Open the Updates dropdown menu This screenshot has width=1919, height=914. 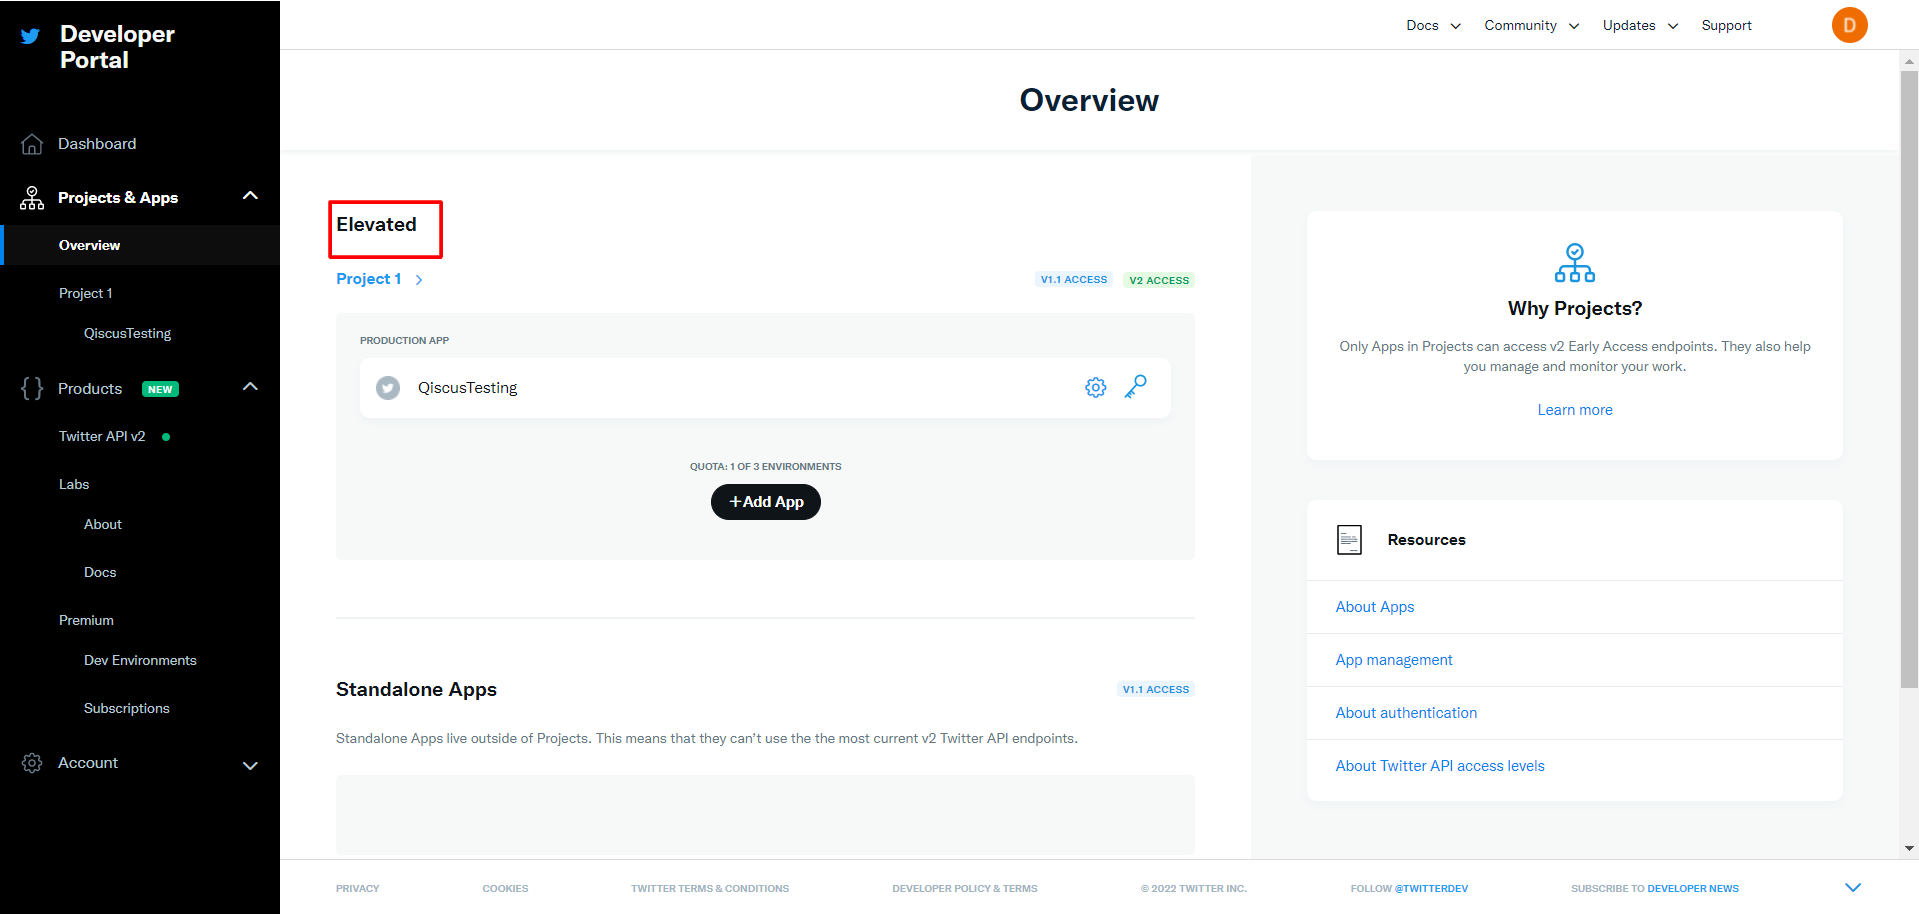tap(1640, 25)
